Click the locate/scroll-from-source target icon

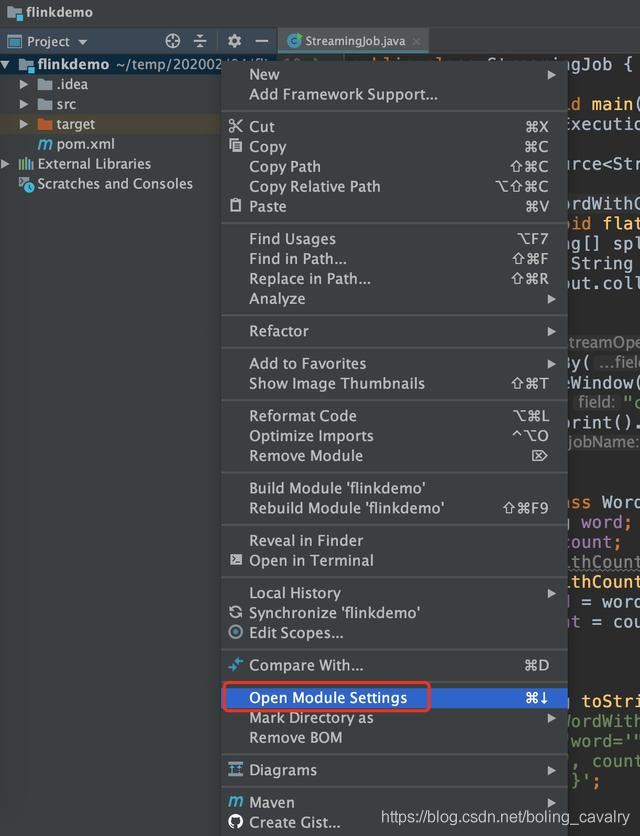tap(173, 41)
